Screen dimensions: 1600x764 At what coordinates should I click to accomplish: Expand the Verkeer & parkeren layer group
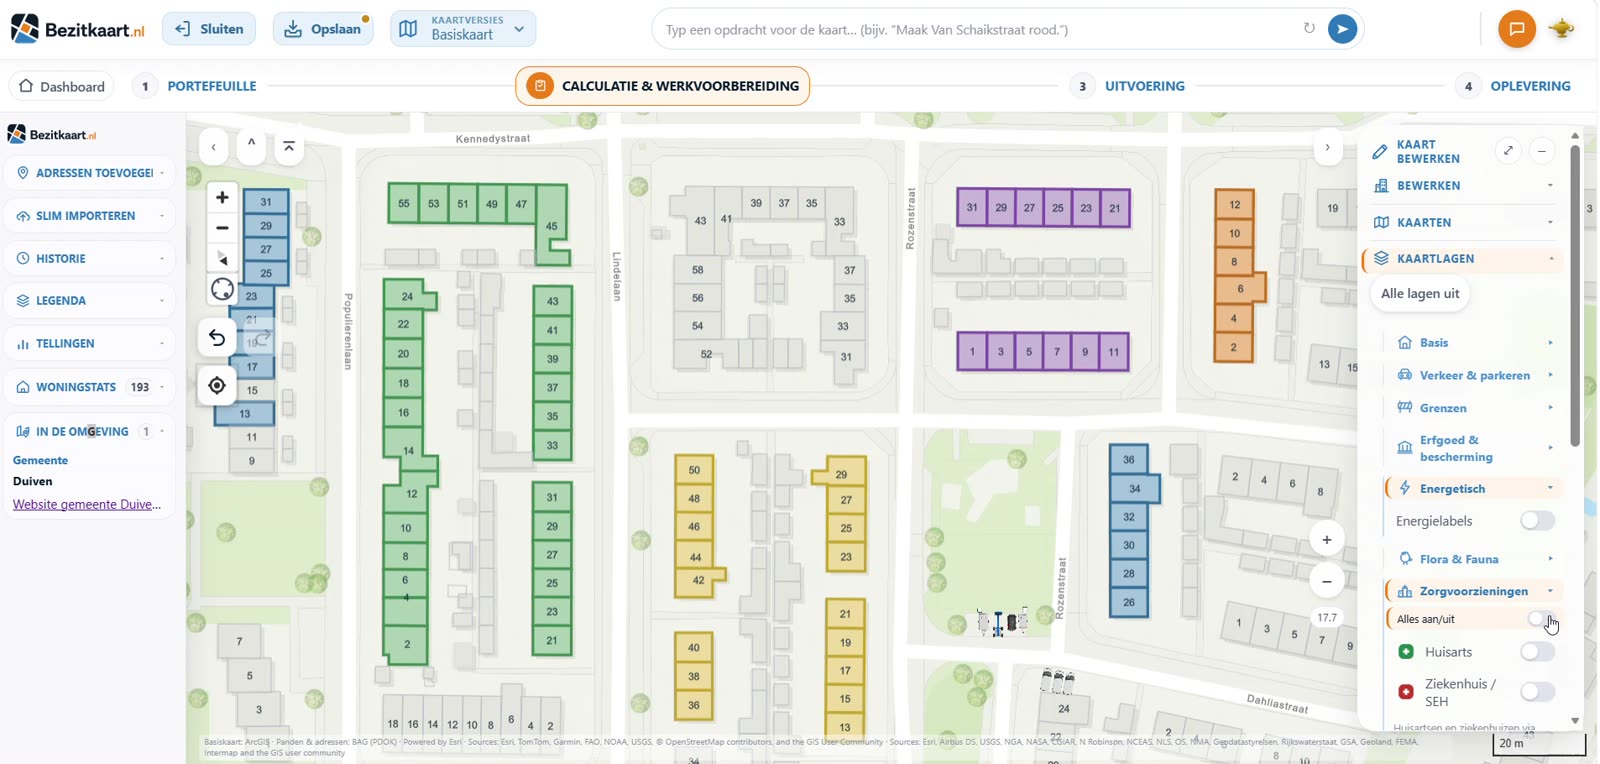(1474, 375)
